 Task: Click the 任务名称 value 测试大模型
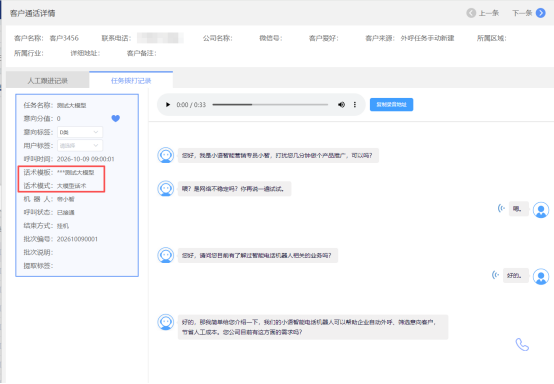[72, 105]
